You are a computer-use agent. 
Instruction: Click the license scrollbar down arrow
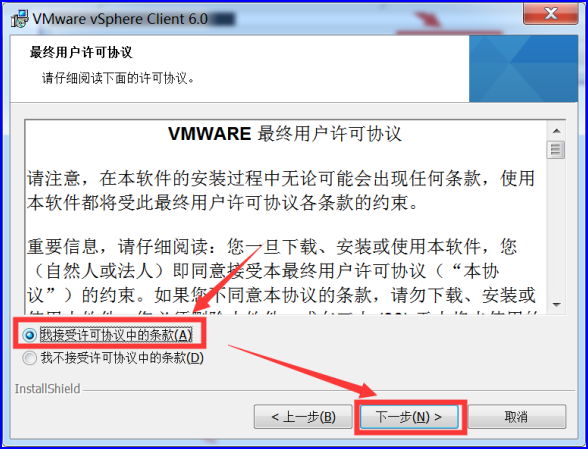556,305
